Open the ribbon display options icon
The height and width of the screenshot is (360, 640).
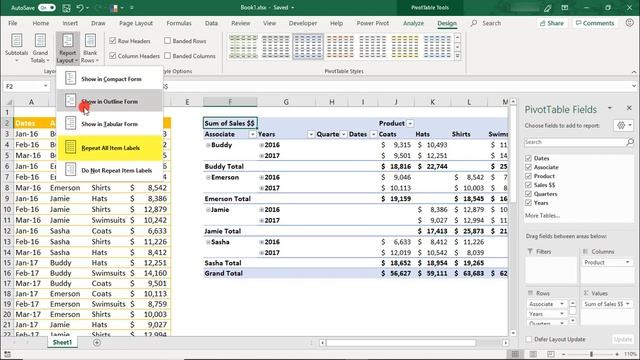[x=564, y=8]
